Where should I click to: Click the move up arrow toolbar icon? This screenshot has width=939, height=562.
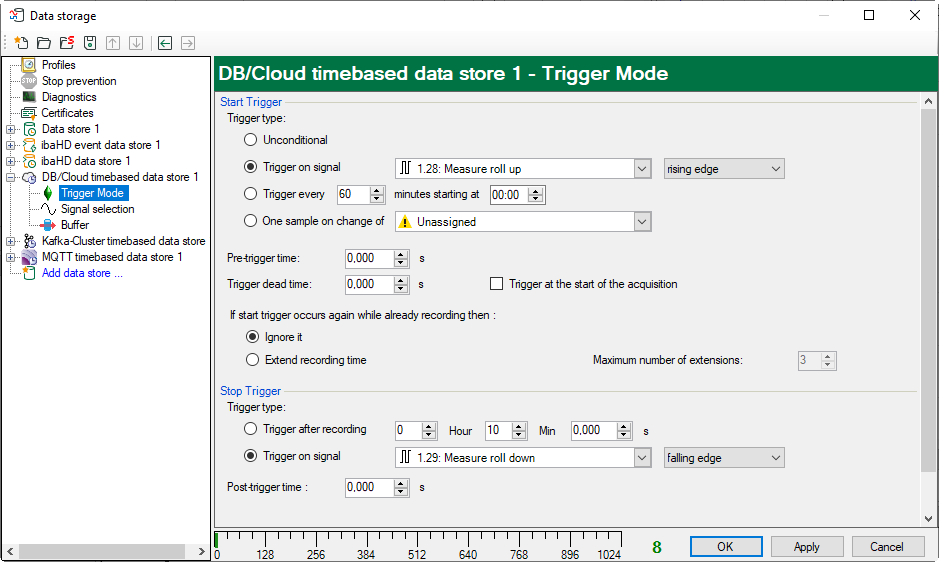pyautogui.click(x=113, y=43)
